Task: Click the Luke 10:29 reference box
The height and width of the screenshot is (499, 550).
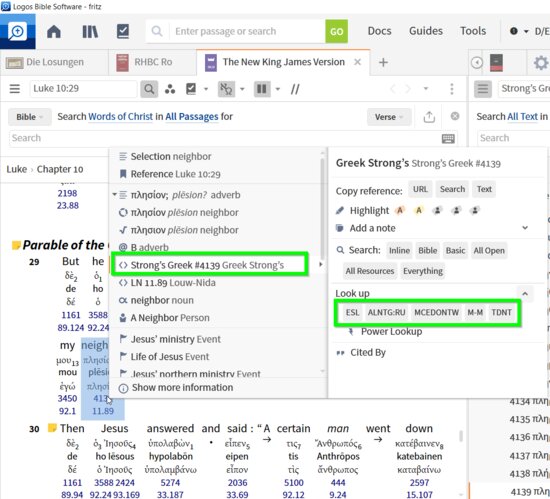Action: (x=83, y=89)
